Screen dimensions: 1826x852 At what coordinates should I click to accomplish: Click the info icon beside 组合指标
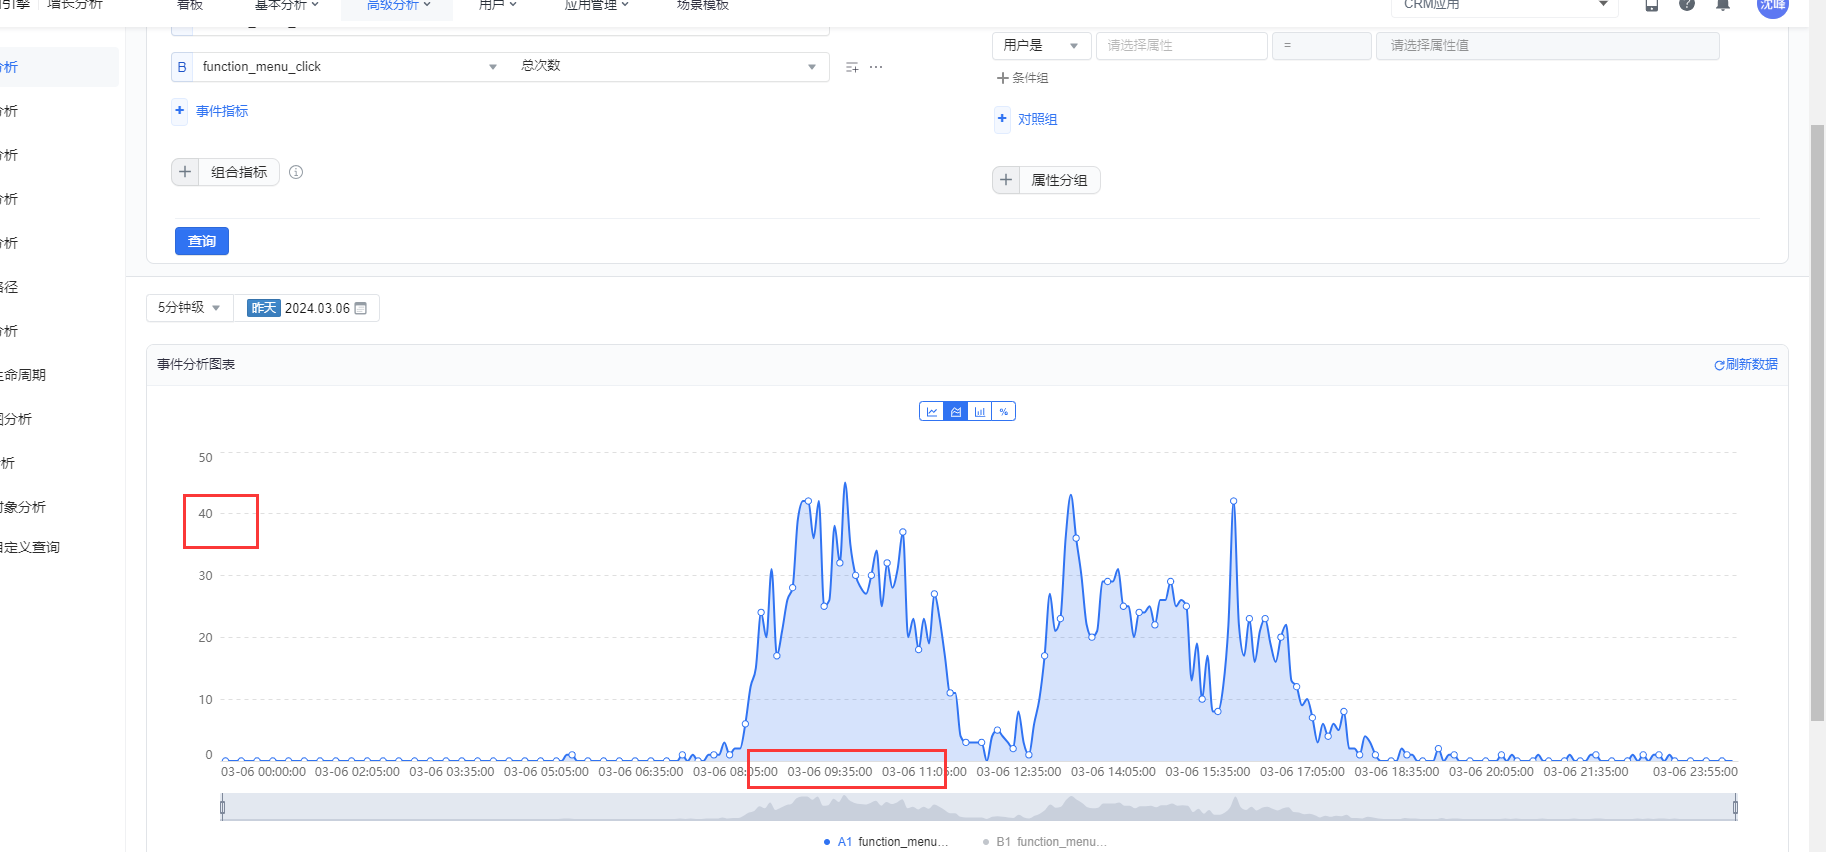(296, 172)
